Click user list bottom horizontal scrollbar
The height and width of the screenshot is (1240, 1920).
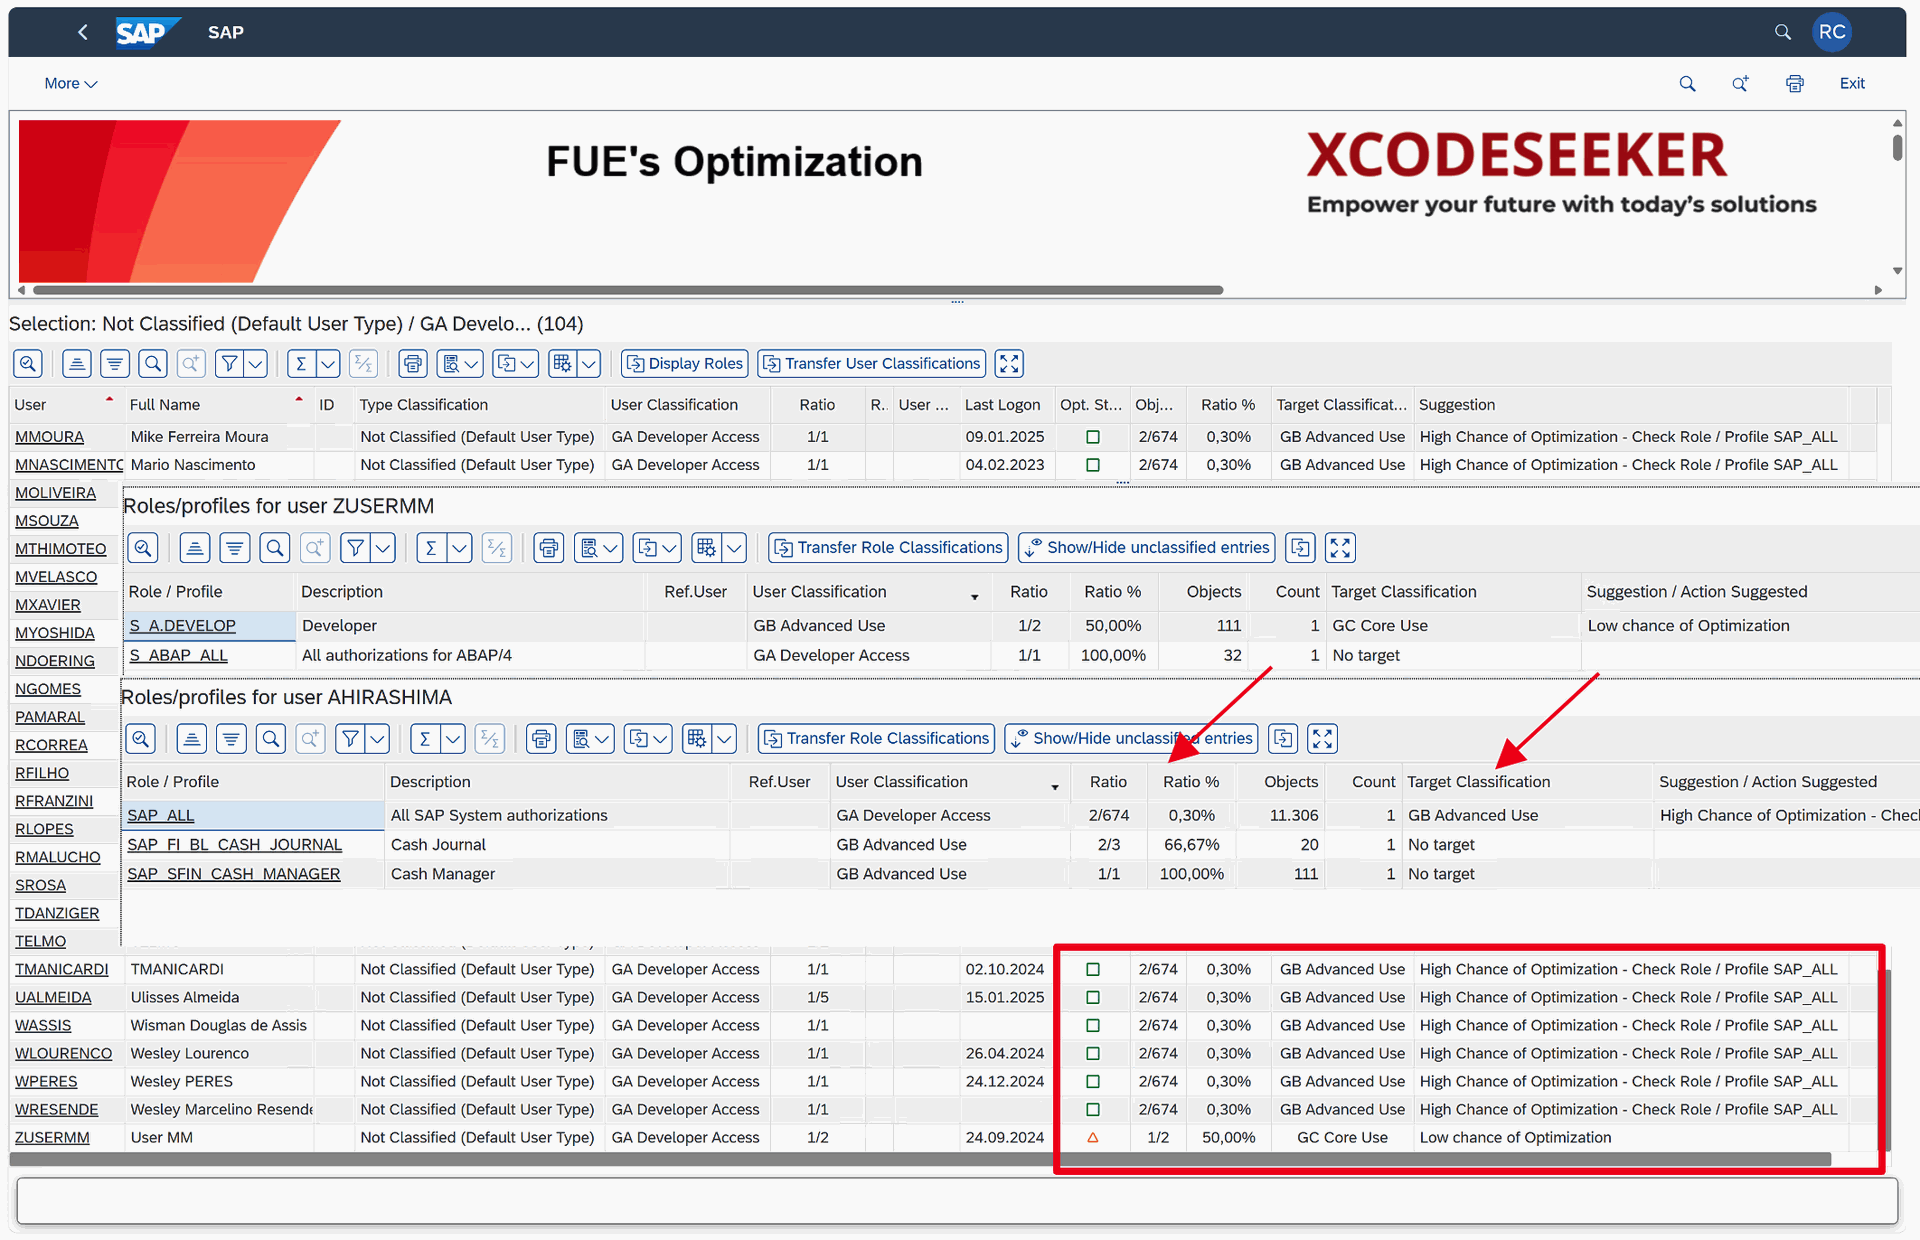(920, 1160)
